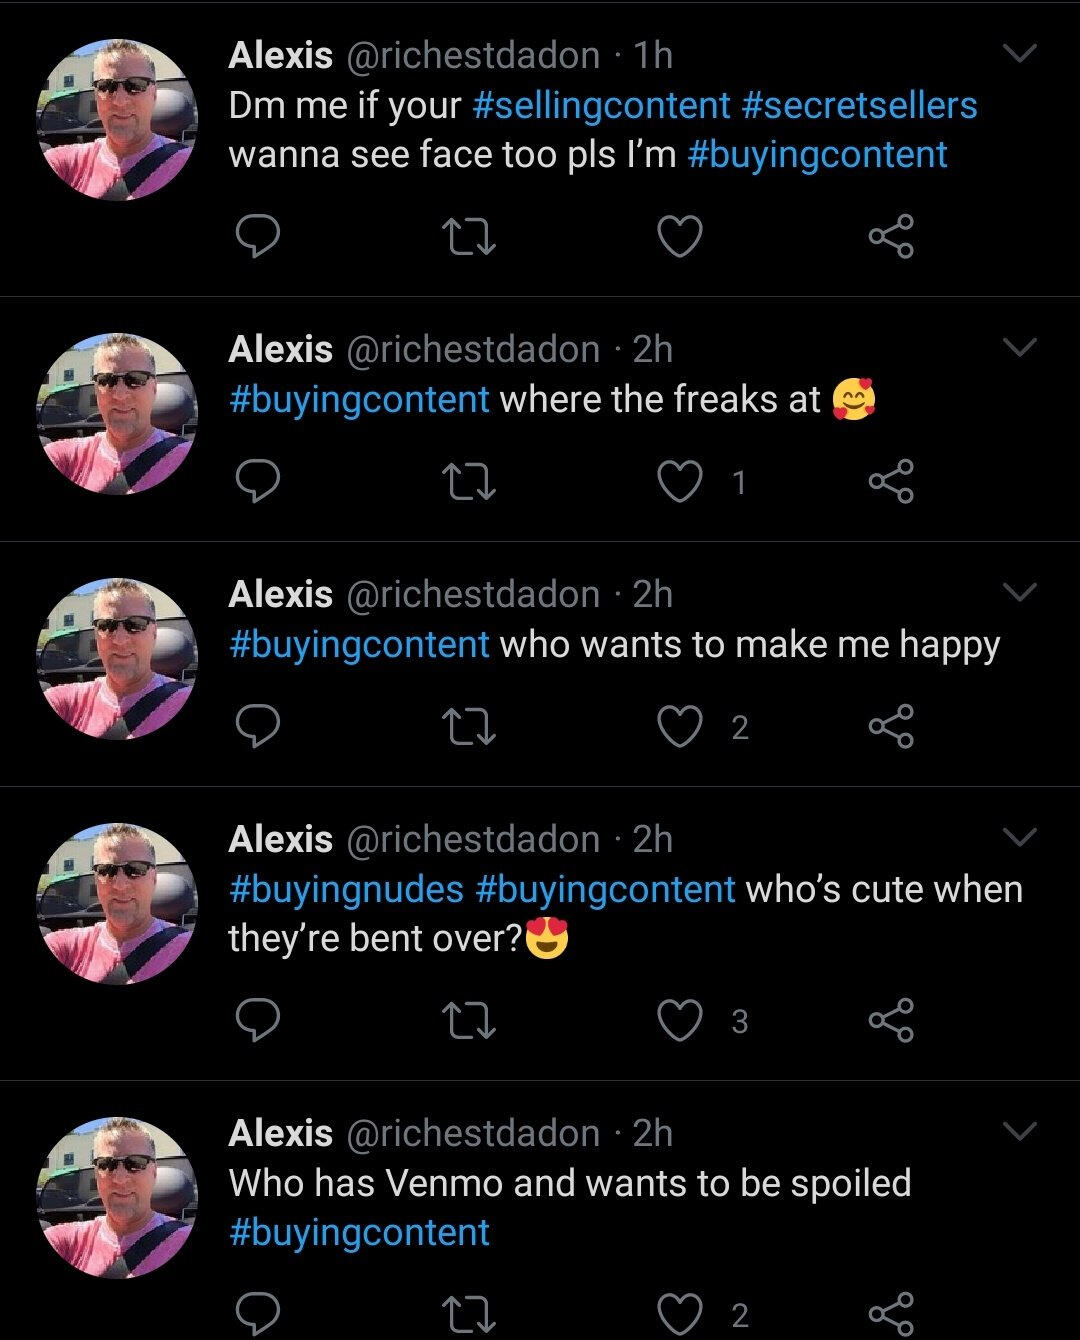Screen dimensions: 1080x1340
Task: Expand the menu chevron on "where the freaks at" tweet
Action: pos(1019,347)
